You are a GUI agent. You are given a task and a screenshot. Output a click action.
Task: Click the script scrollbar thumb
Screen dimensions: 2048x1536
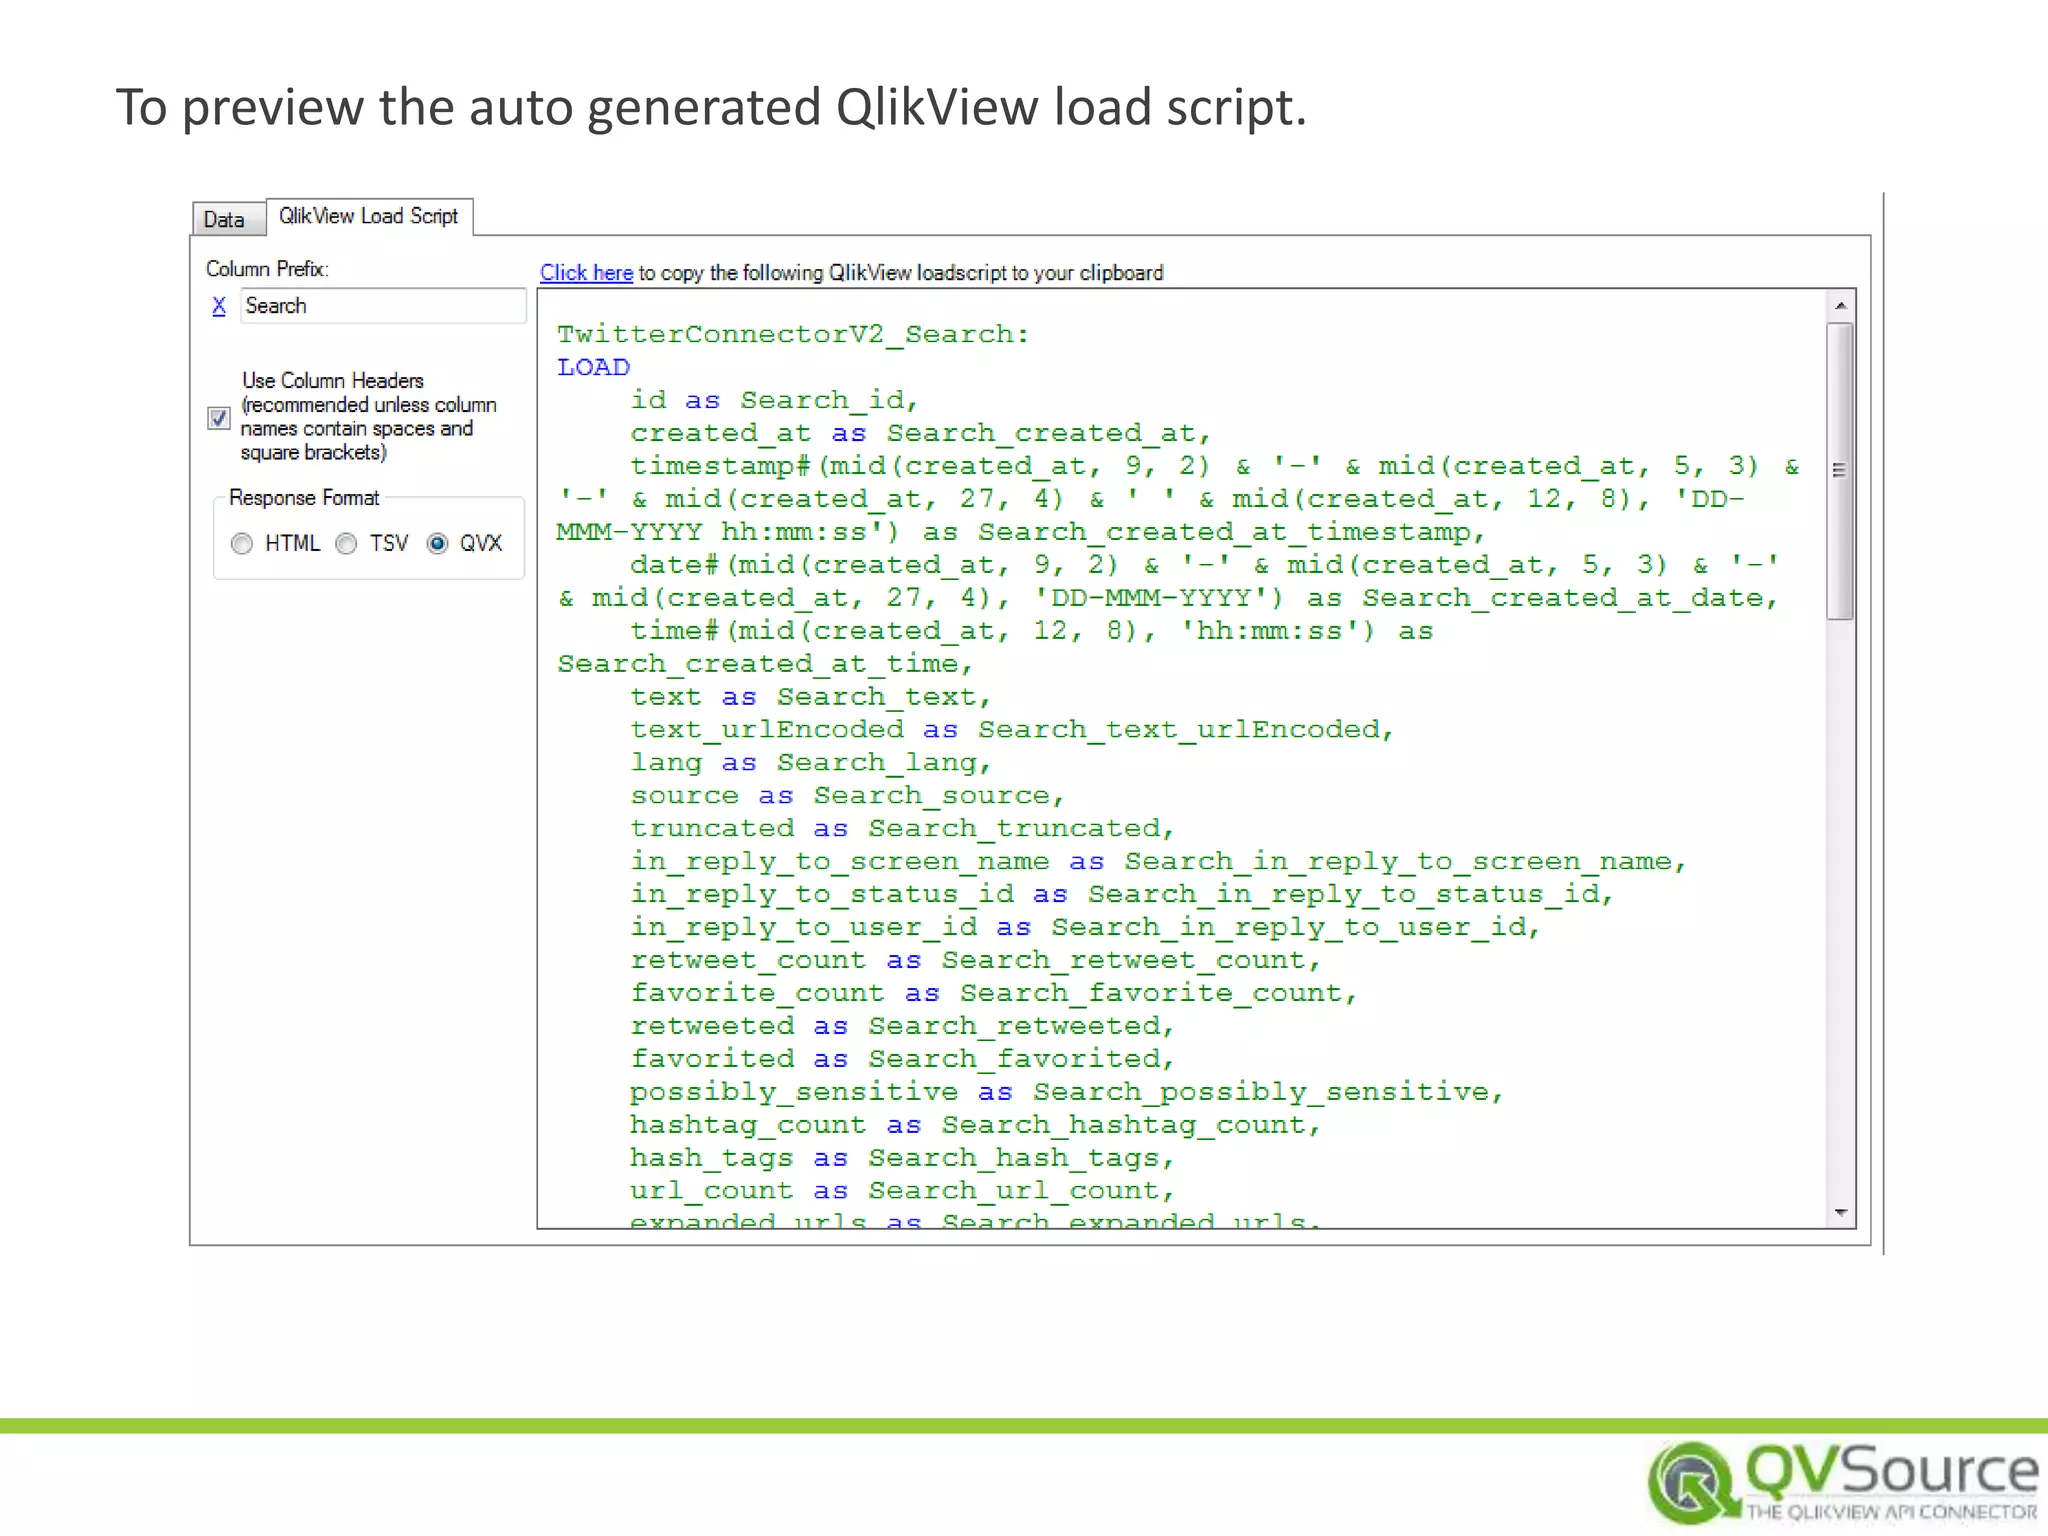(1840, 470)
